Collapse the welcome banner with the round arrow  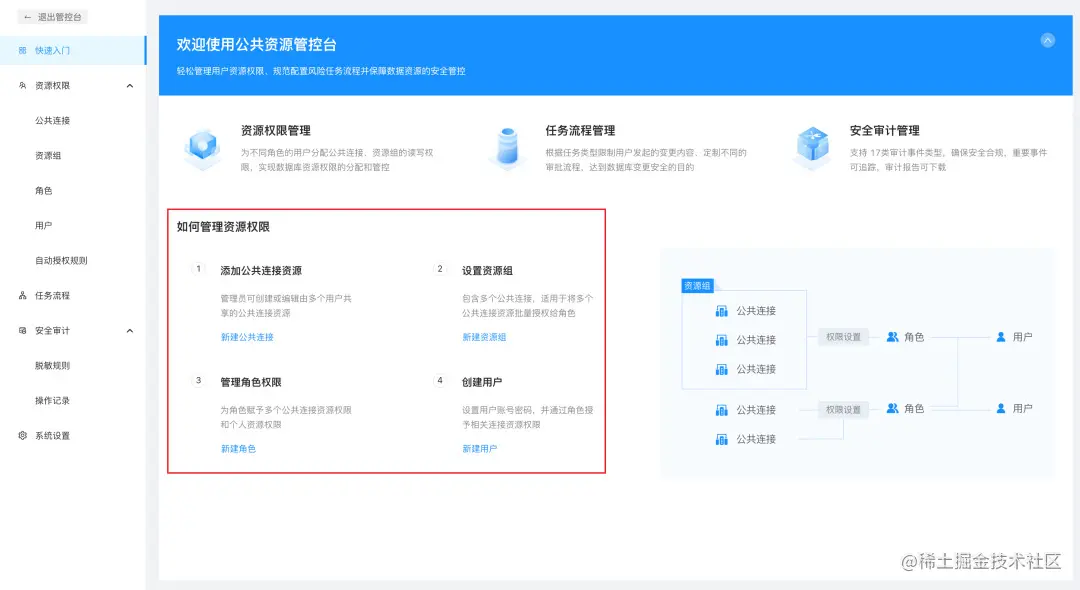(x=1048, y=41)
